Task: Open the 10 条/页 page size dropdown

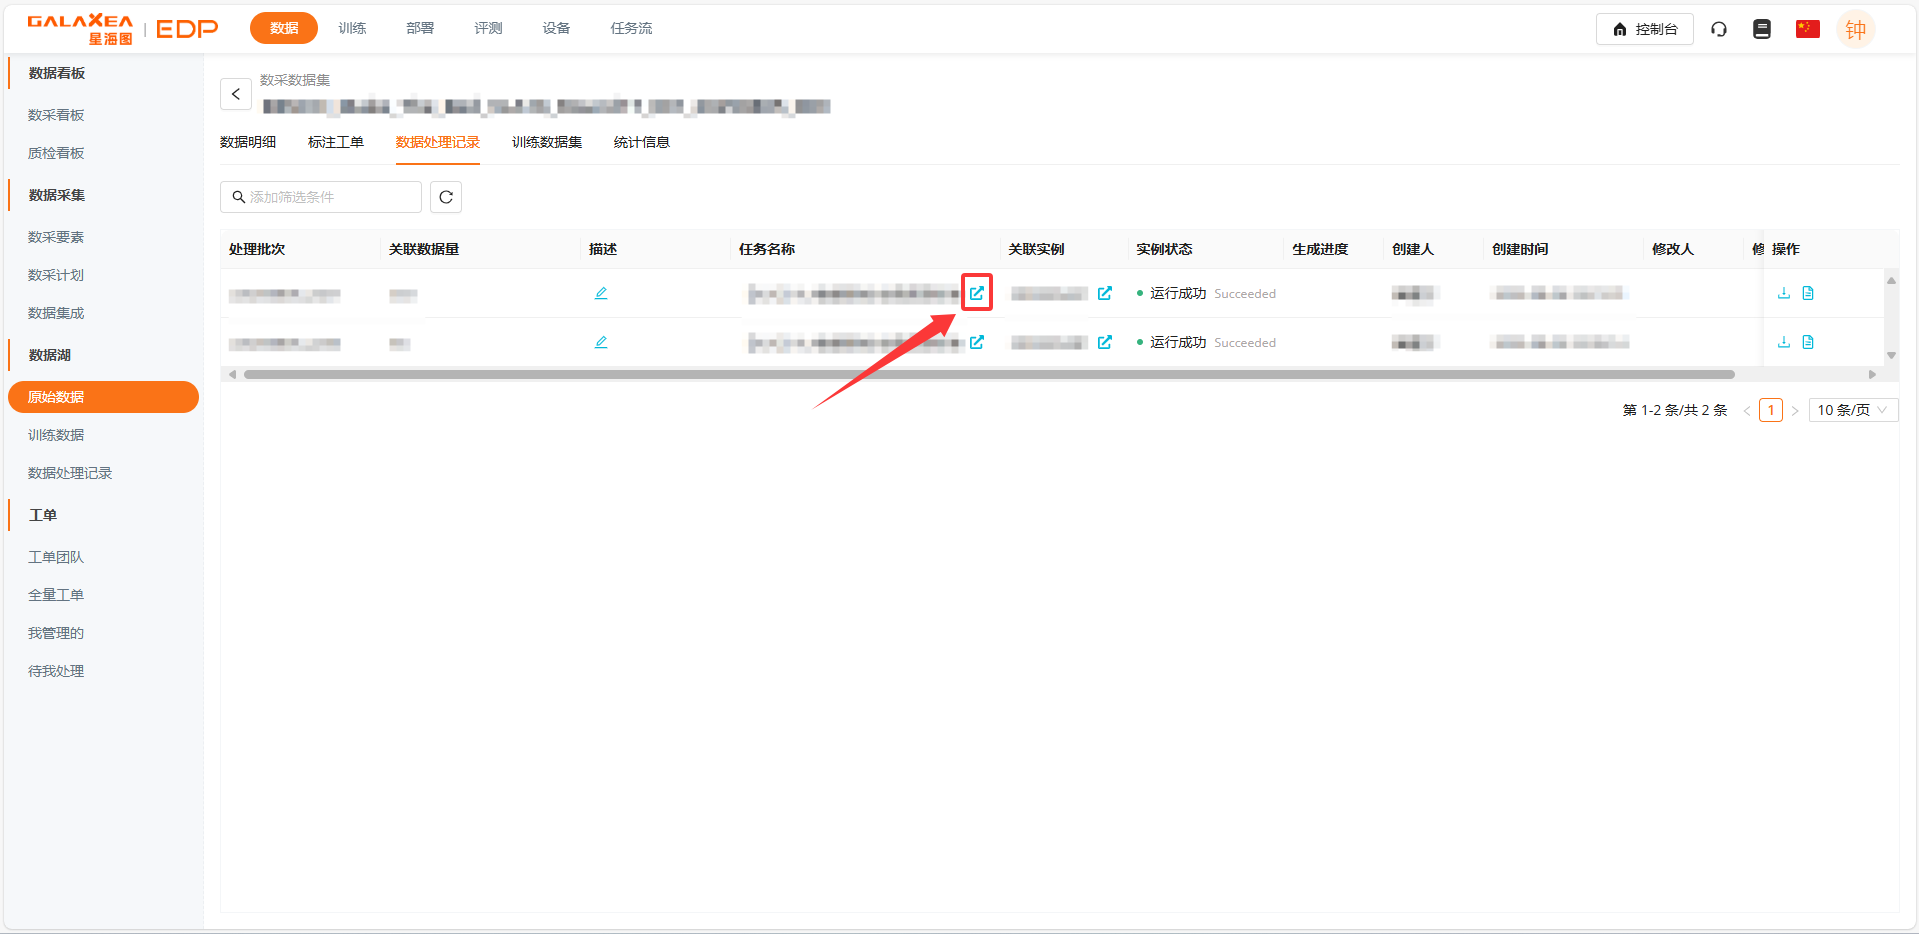Action: click(1852, 410)
